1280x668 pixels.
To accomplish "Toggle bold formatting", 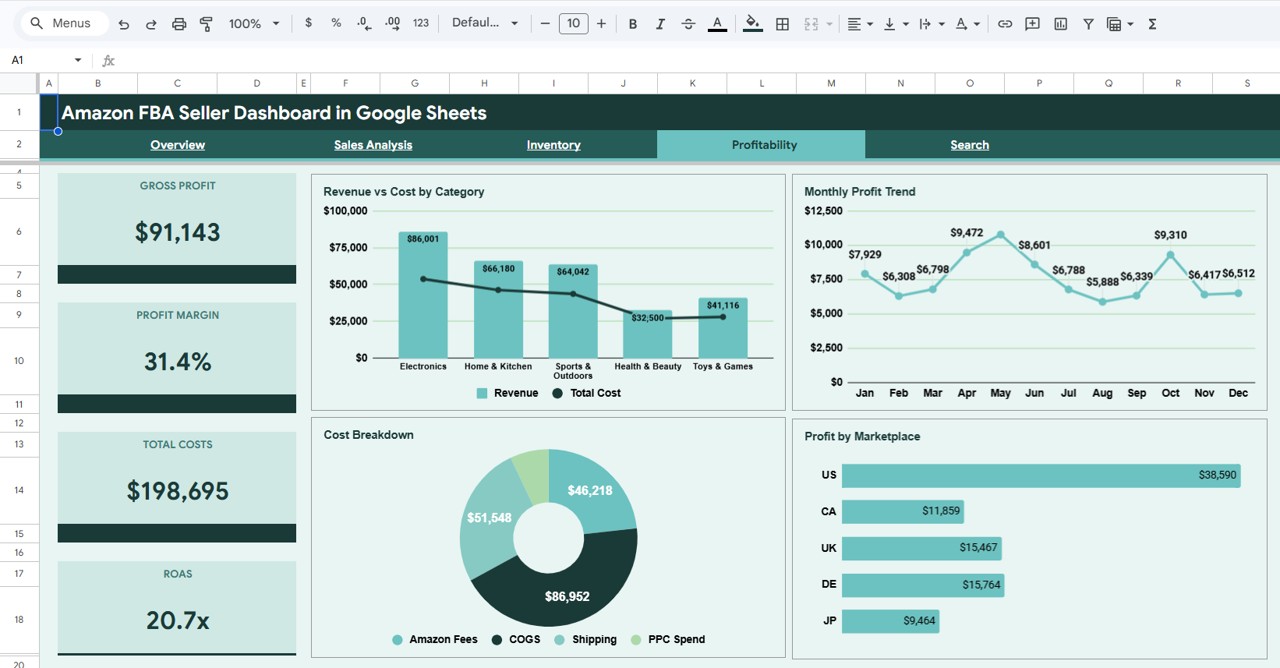I will 633,23.
